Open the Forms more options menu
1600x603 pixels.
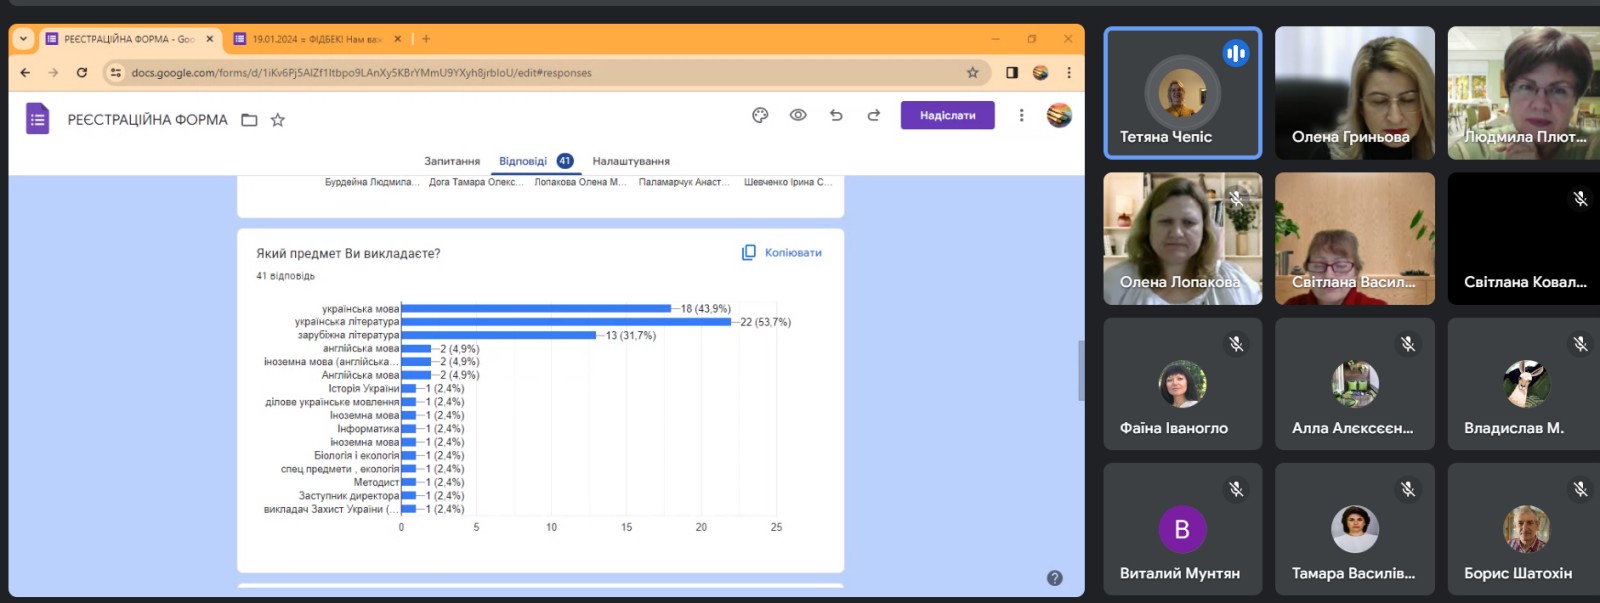coord(1021,115)
